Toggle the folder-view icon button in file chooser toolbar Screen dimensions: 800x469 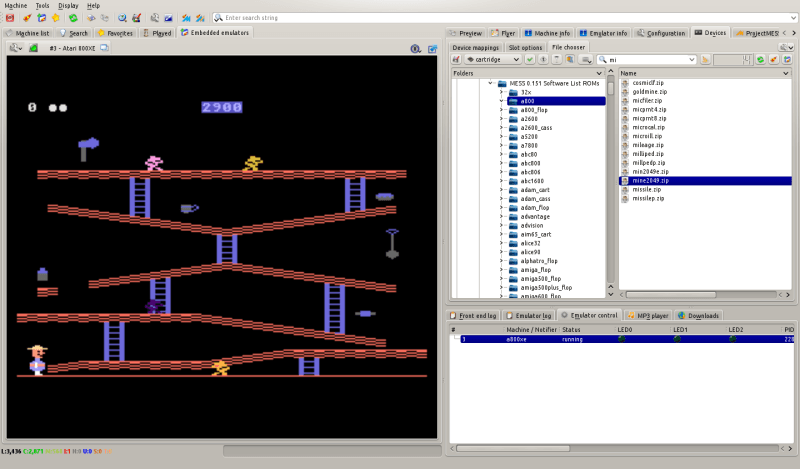(x=570, y=60)
